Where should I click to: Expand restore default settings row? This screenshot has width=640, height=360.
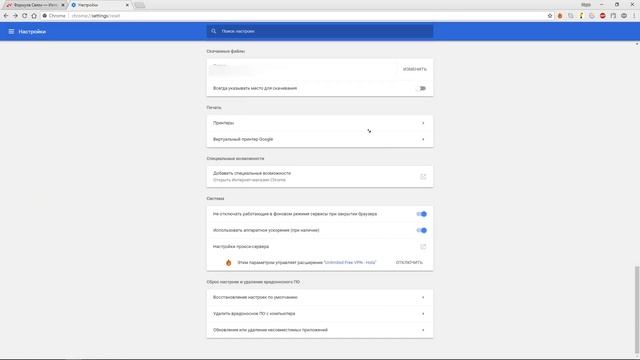320,297
